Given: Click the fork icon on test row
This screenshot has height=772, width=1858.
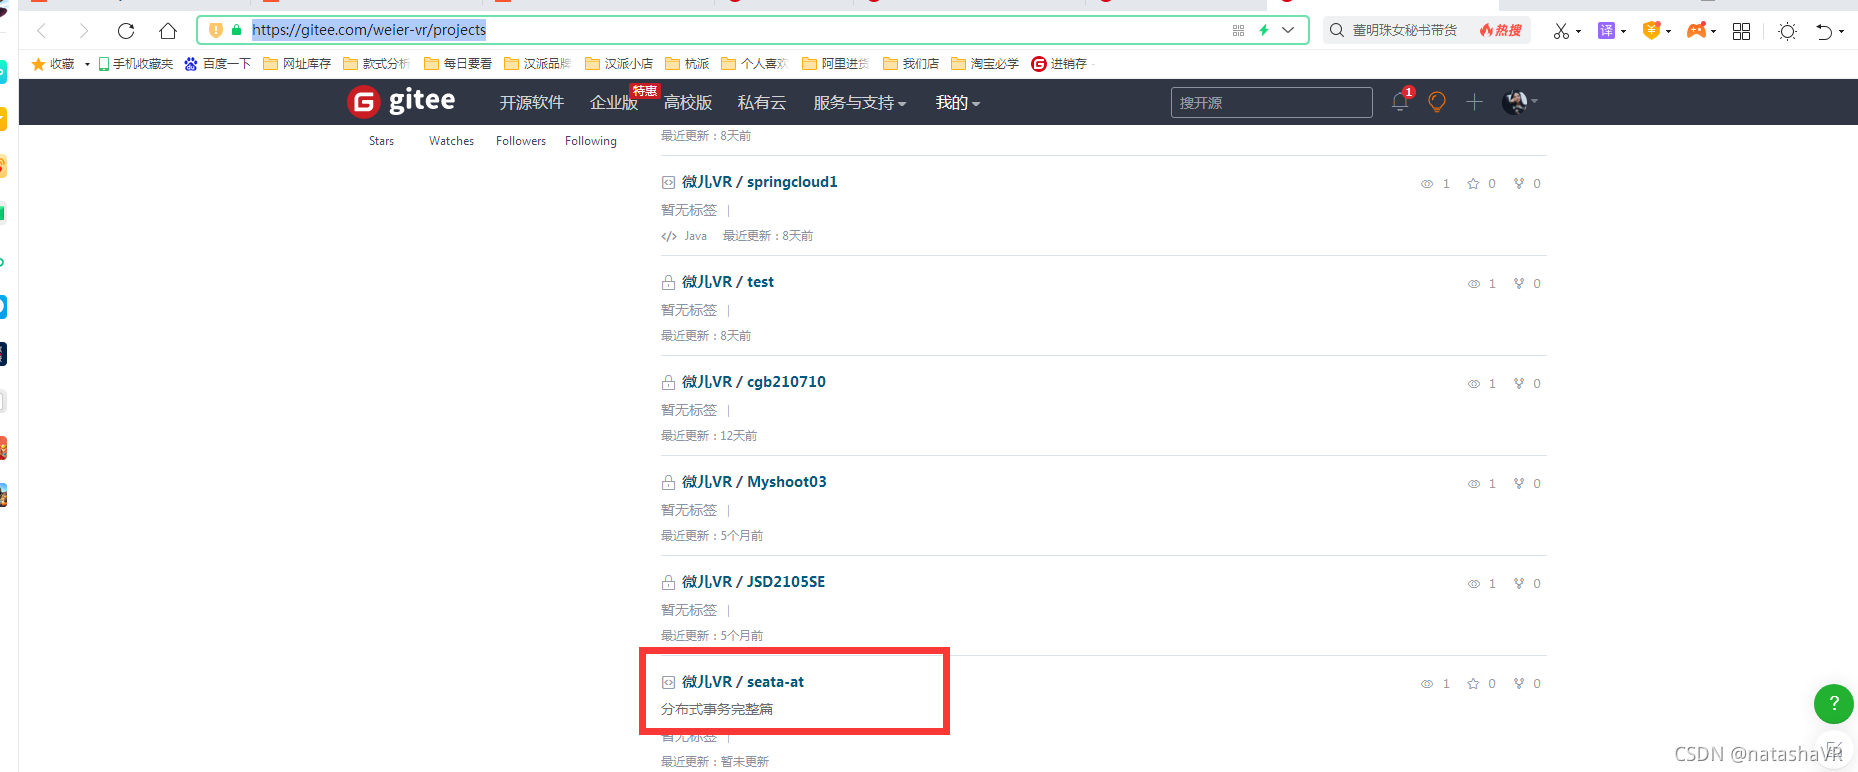Looking at the screenshot, I should pos(1519,283).
